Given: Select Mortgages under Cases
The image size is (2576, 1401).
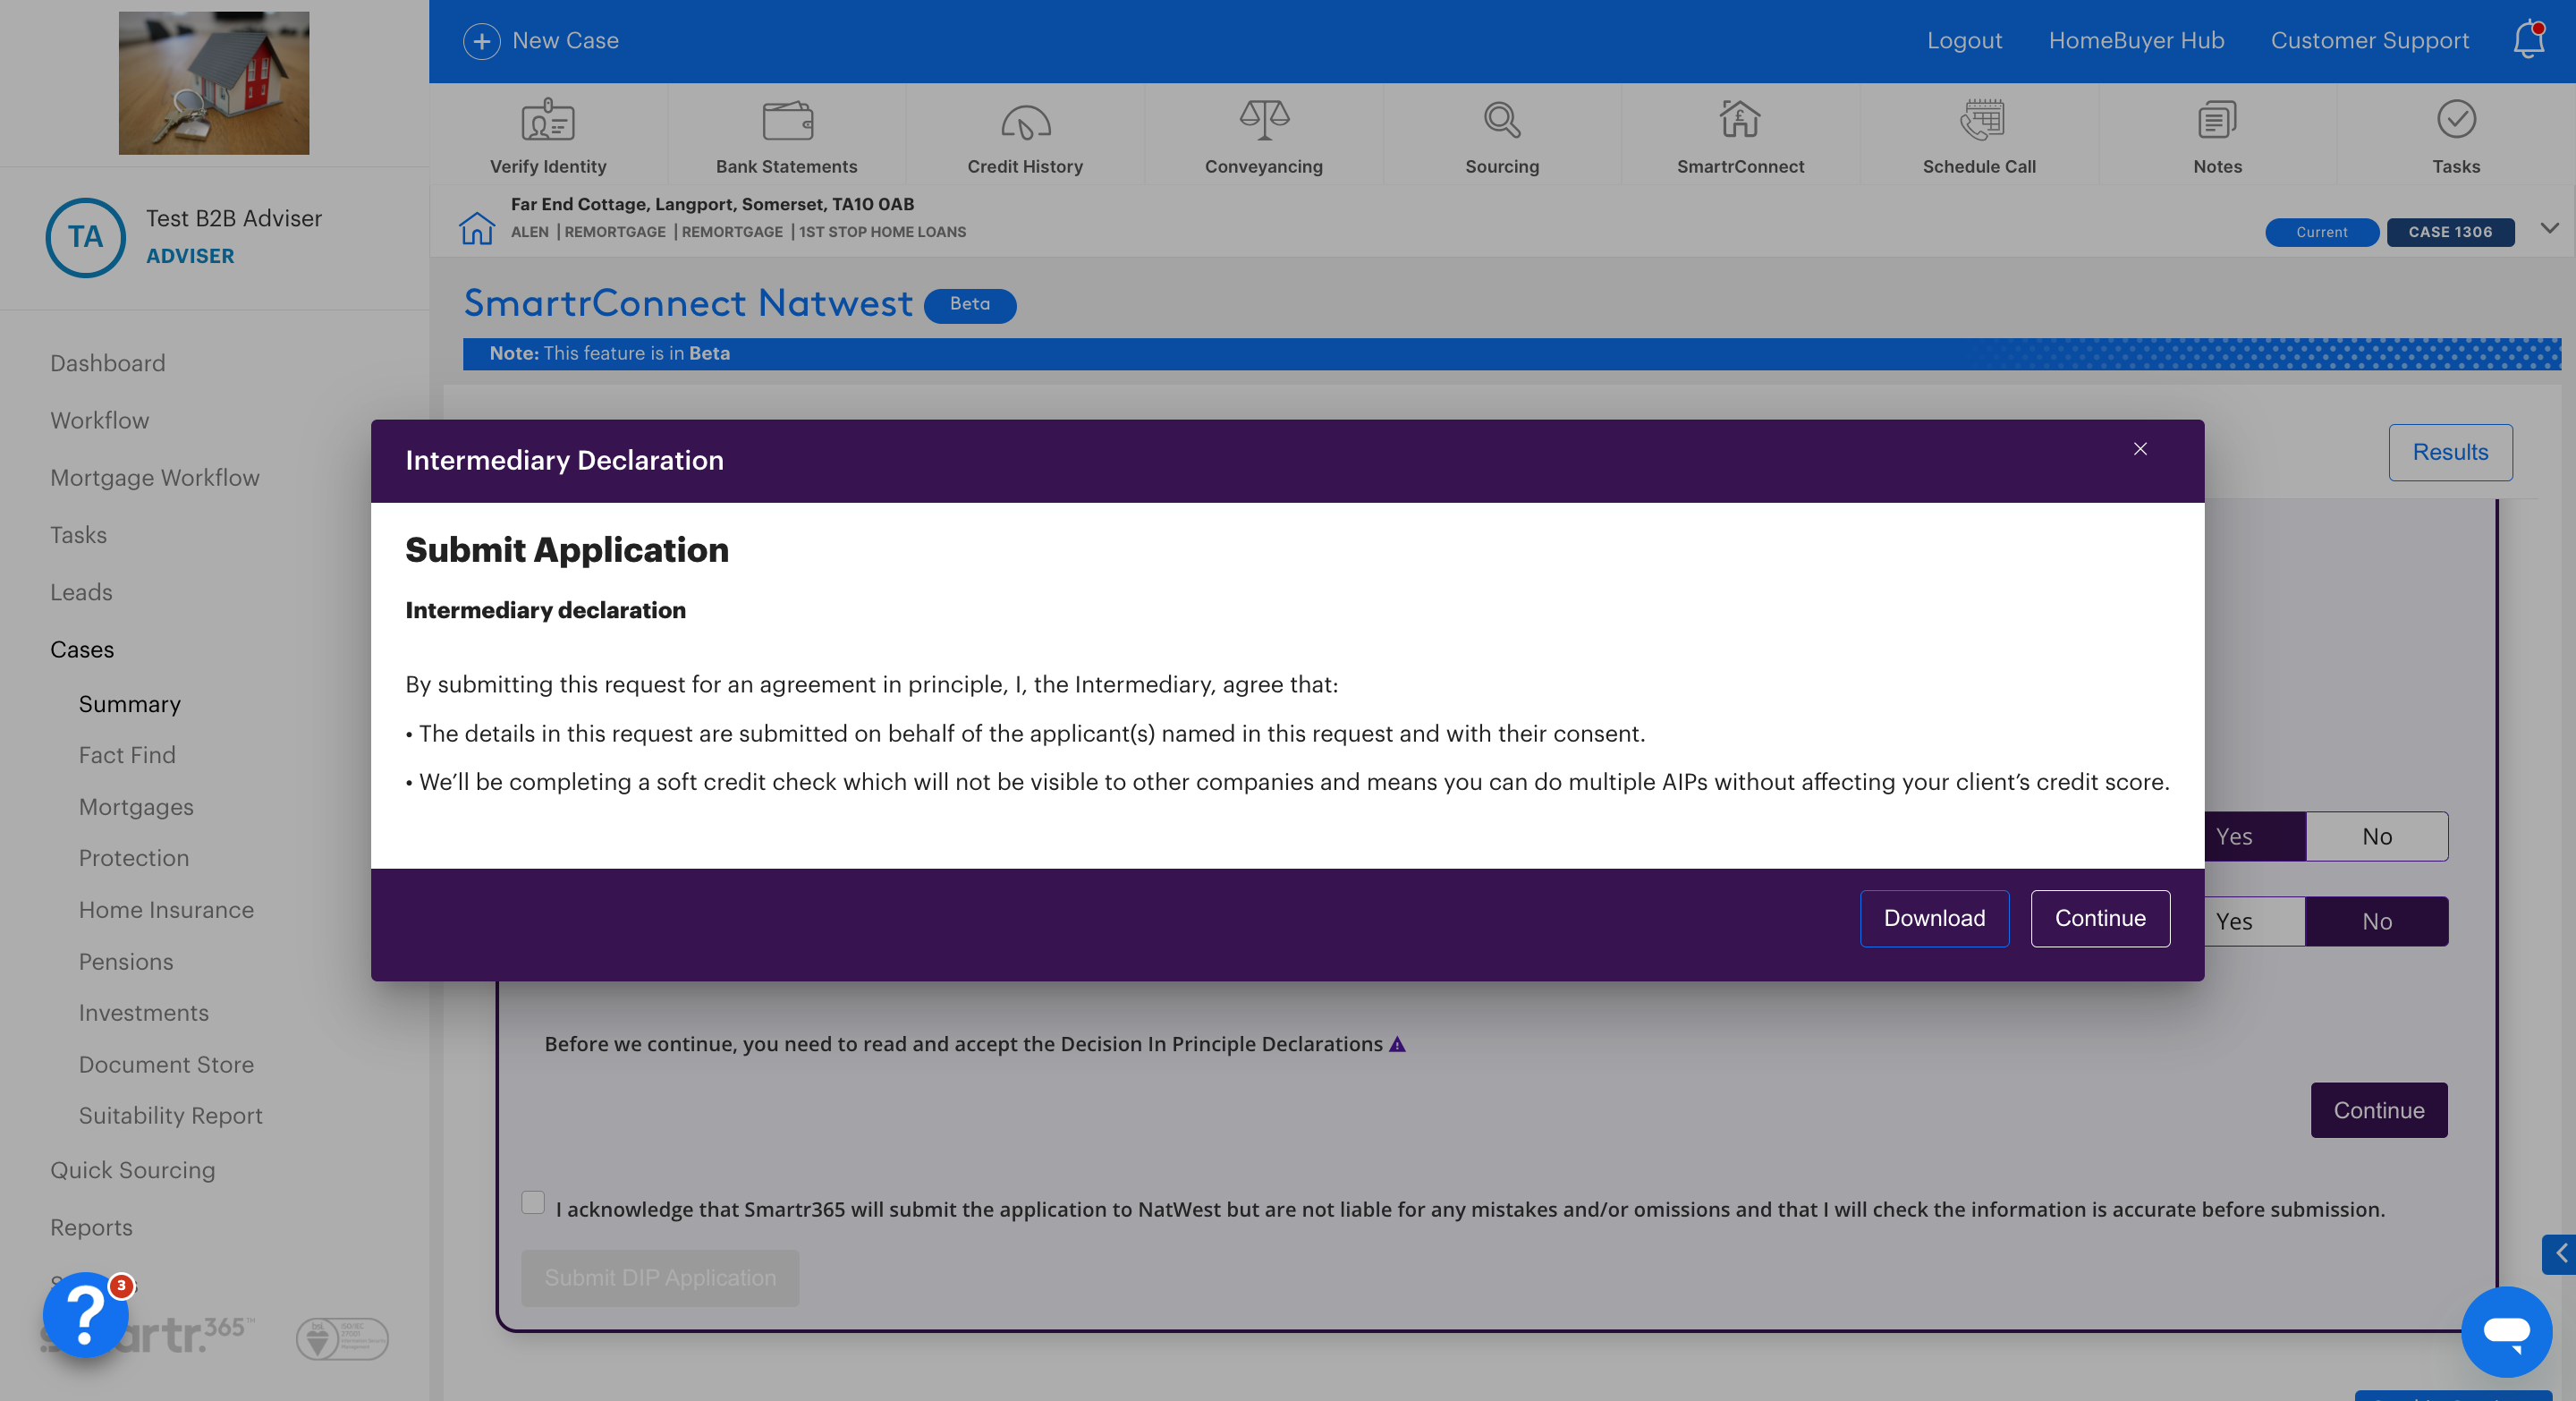Looking at the screenshot, I should click(x=136, y=807).
